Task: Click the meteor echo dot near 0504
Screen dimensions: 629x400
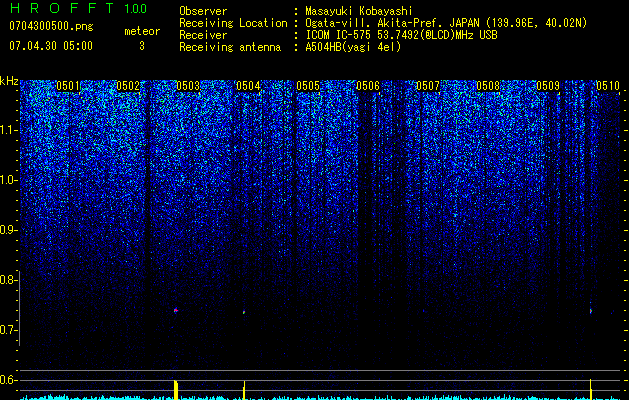Action: (x=244, y=312)
